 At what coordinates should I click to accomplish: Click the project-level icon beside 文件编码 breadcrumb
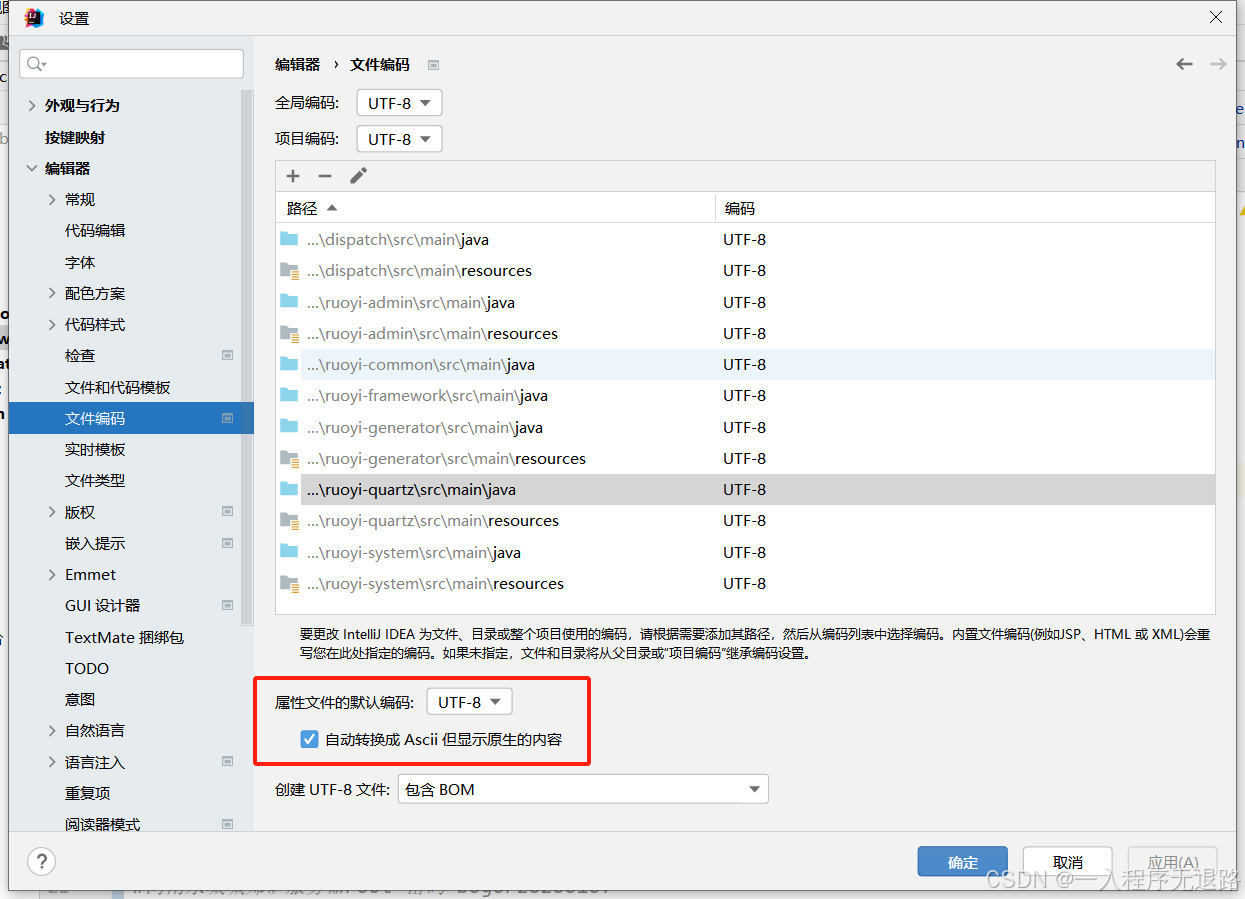click(x=434, y=65)
